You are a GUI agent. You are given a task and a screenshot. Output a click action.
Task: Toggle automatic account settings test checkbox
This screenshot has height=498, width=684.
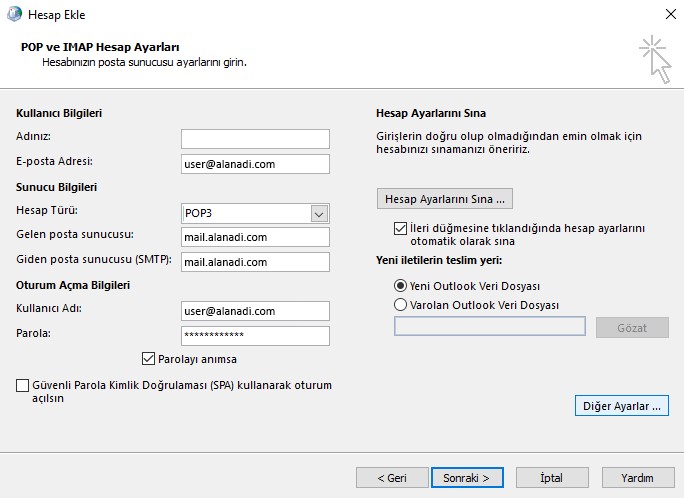(400, 229)
